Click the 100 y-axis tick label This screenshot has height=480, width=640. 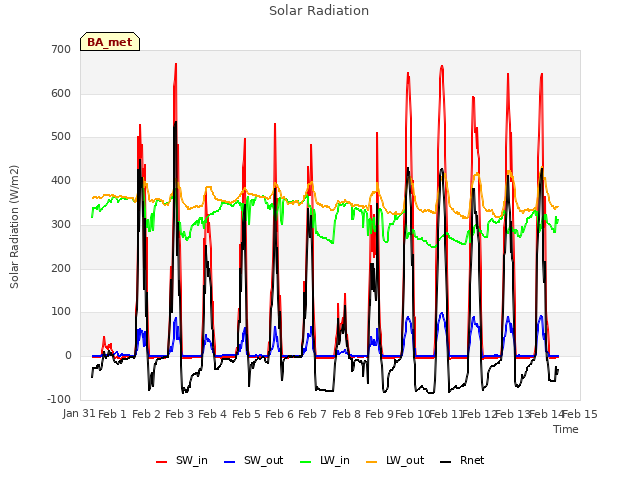click(61, 312)
